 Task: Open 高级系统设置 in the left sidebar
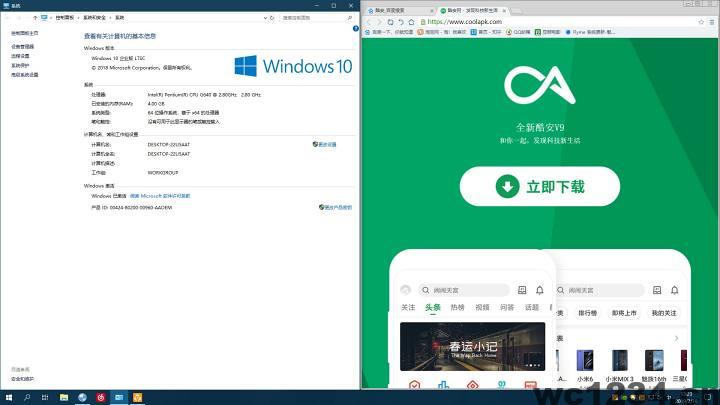[x=25, y=74]
